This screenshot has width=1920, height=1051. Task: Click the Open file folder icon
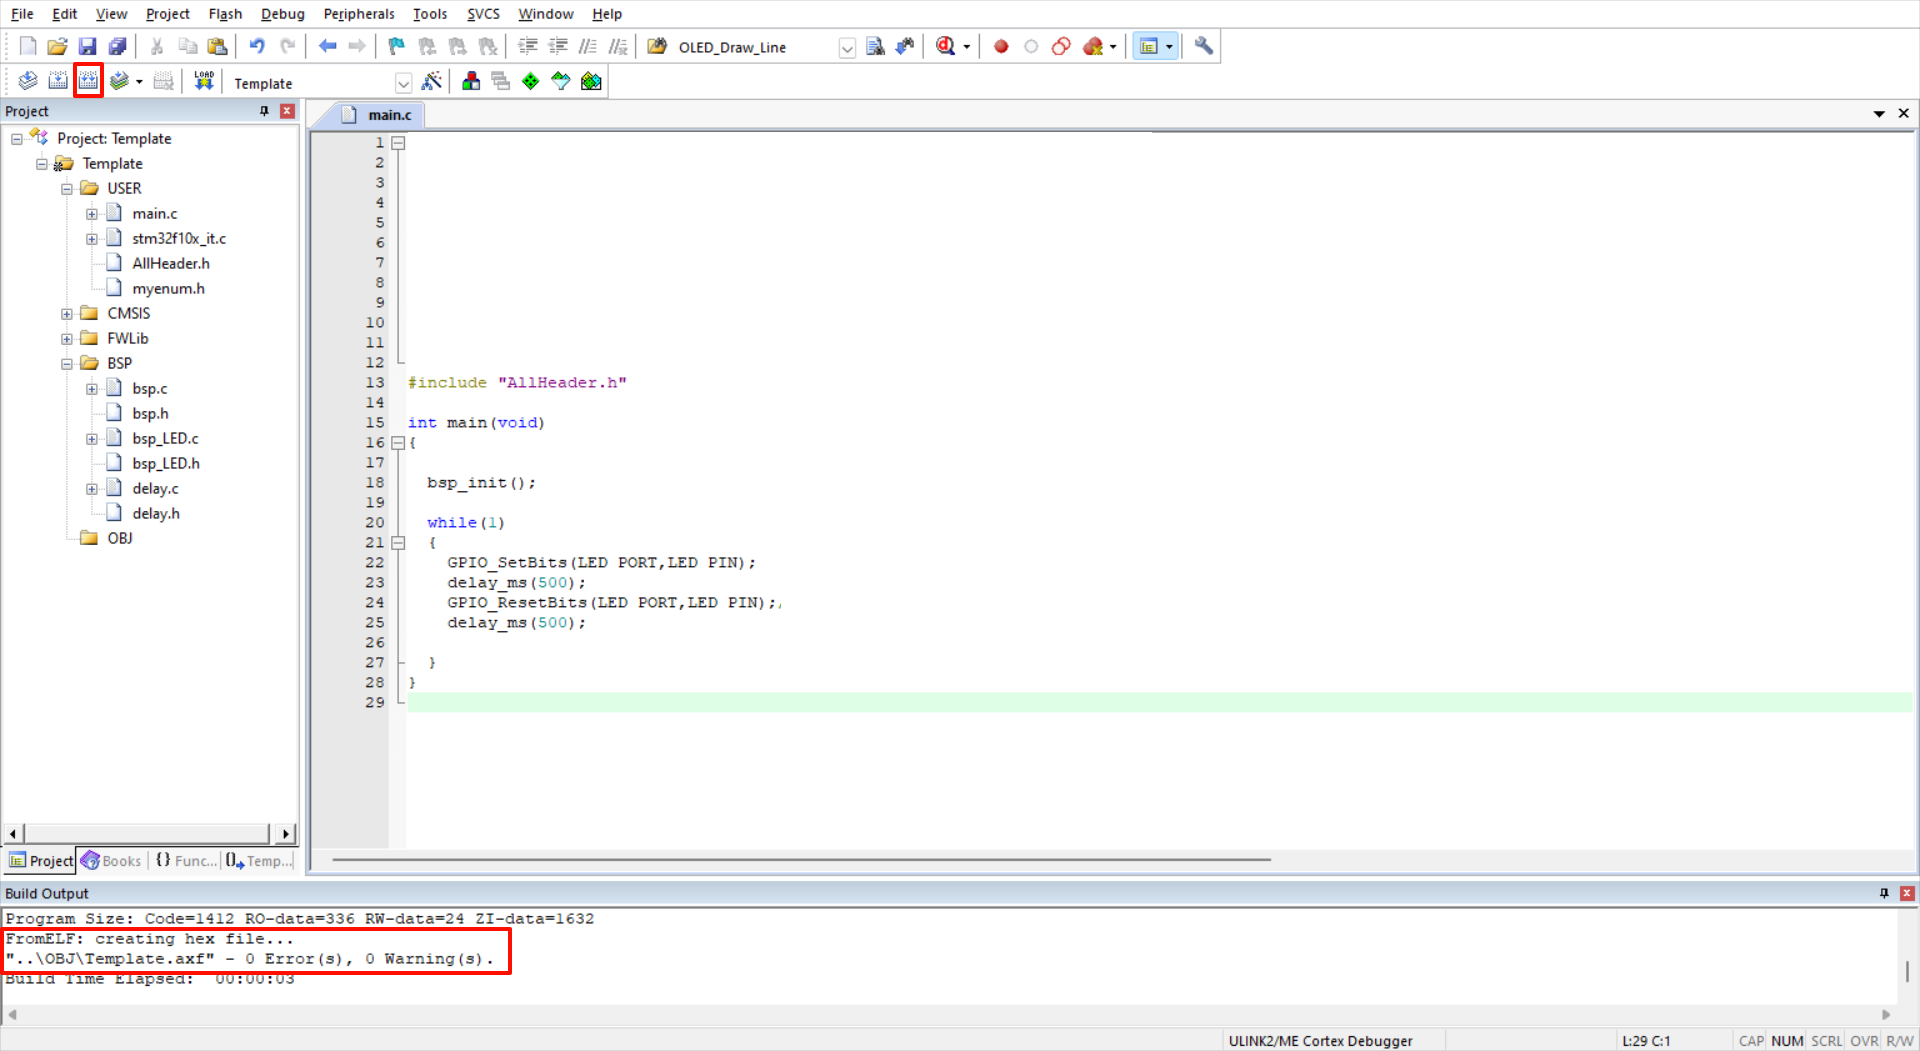click(58, 46)
